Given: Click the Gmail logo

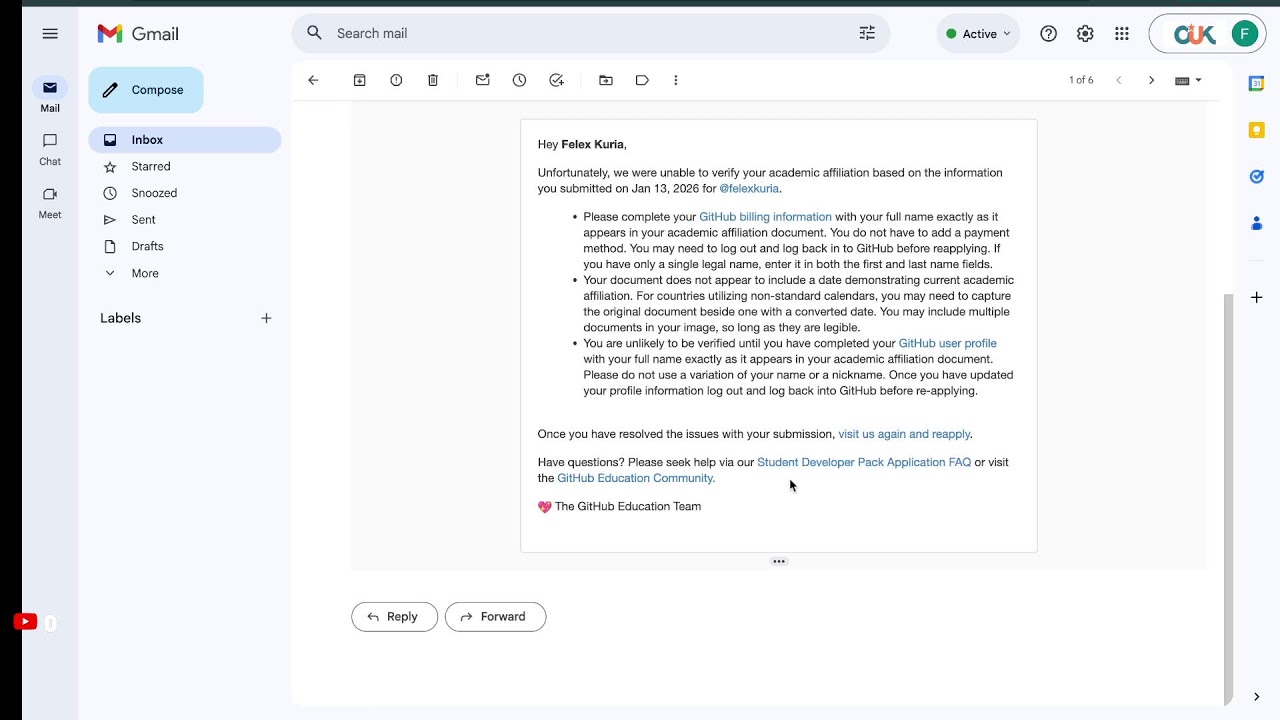Looking at the screenshot, I should (x=138, y=34).
